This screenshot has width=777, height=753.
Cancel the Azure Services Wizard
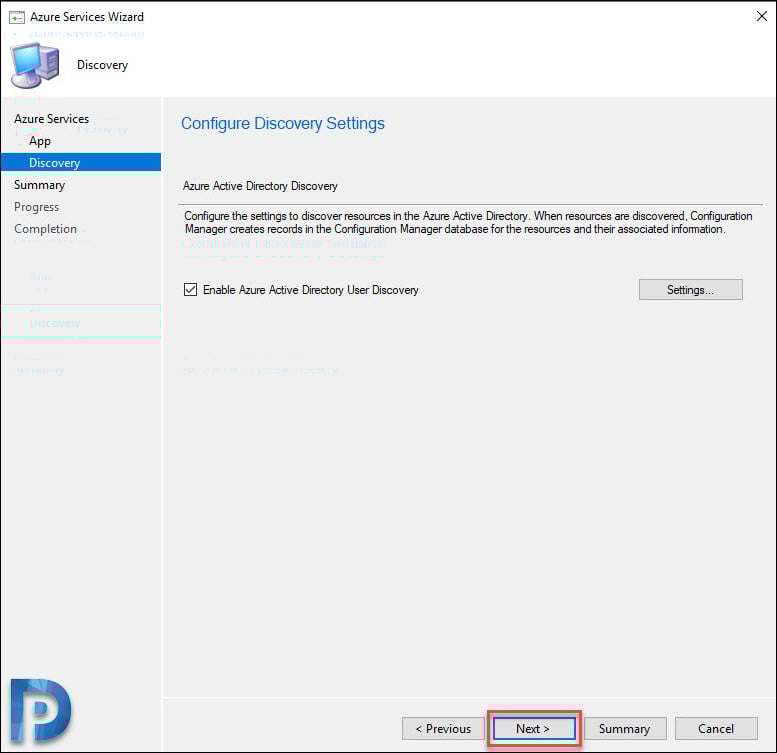click(x=716, y=729)
